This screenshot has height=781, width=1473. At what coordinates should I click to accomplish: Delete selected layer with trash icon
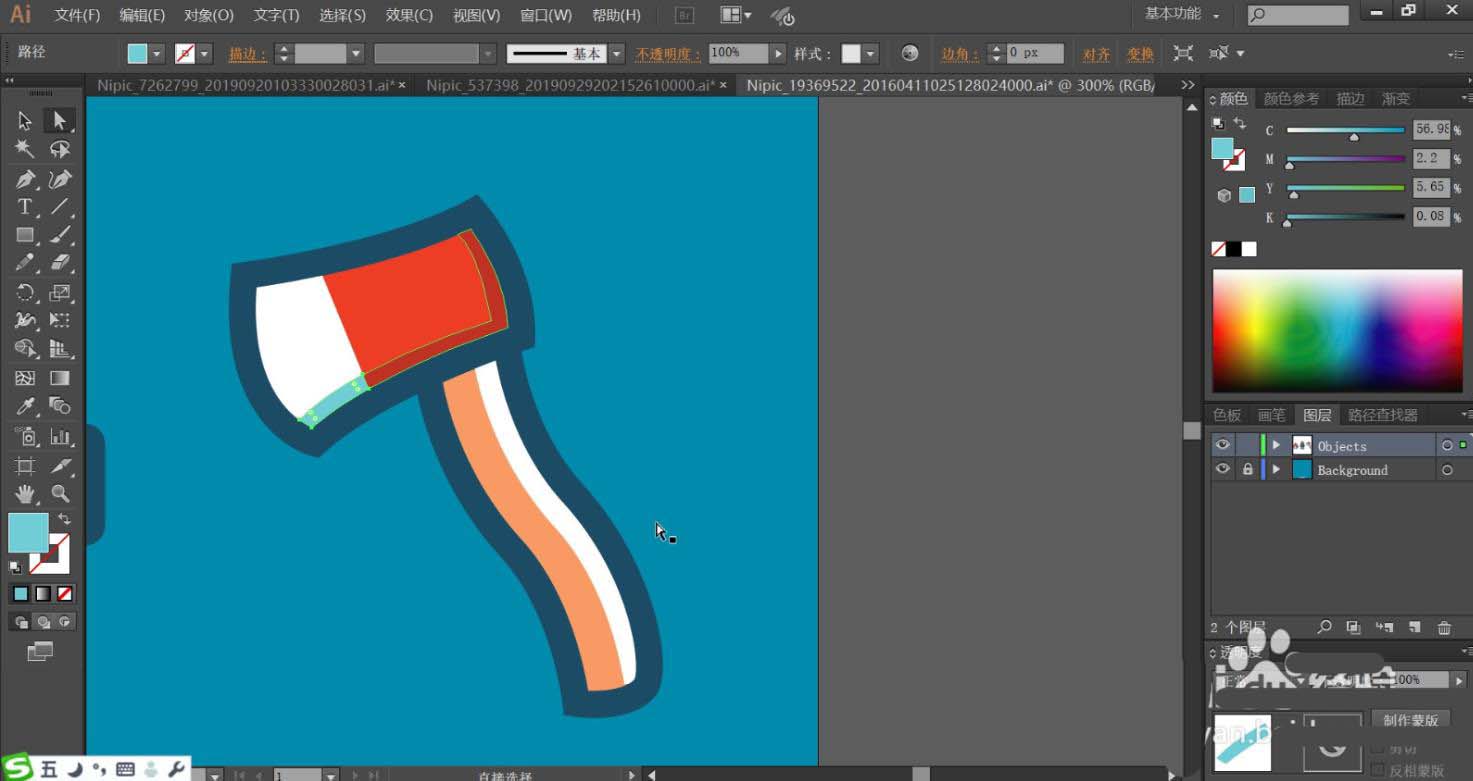coord(1444,628)
